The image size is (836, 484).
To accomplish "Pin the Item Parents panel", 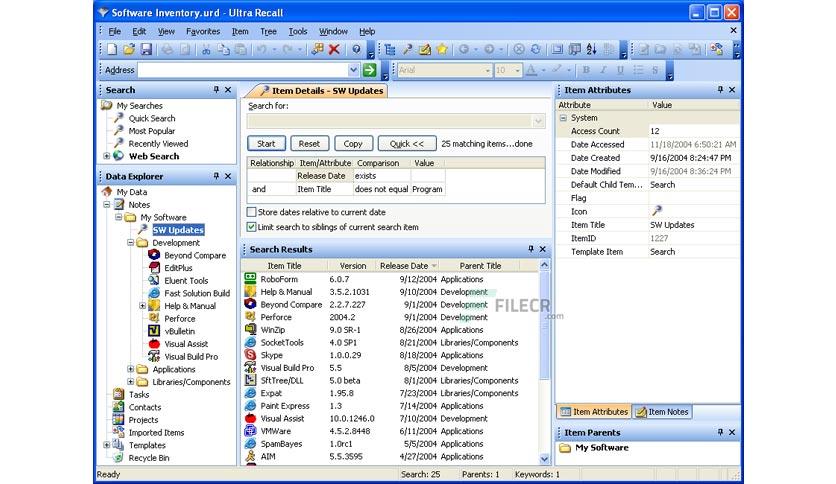I will click(x=720, y=432).
